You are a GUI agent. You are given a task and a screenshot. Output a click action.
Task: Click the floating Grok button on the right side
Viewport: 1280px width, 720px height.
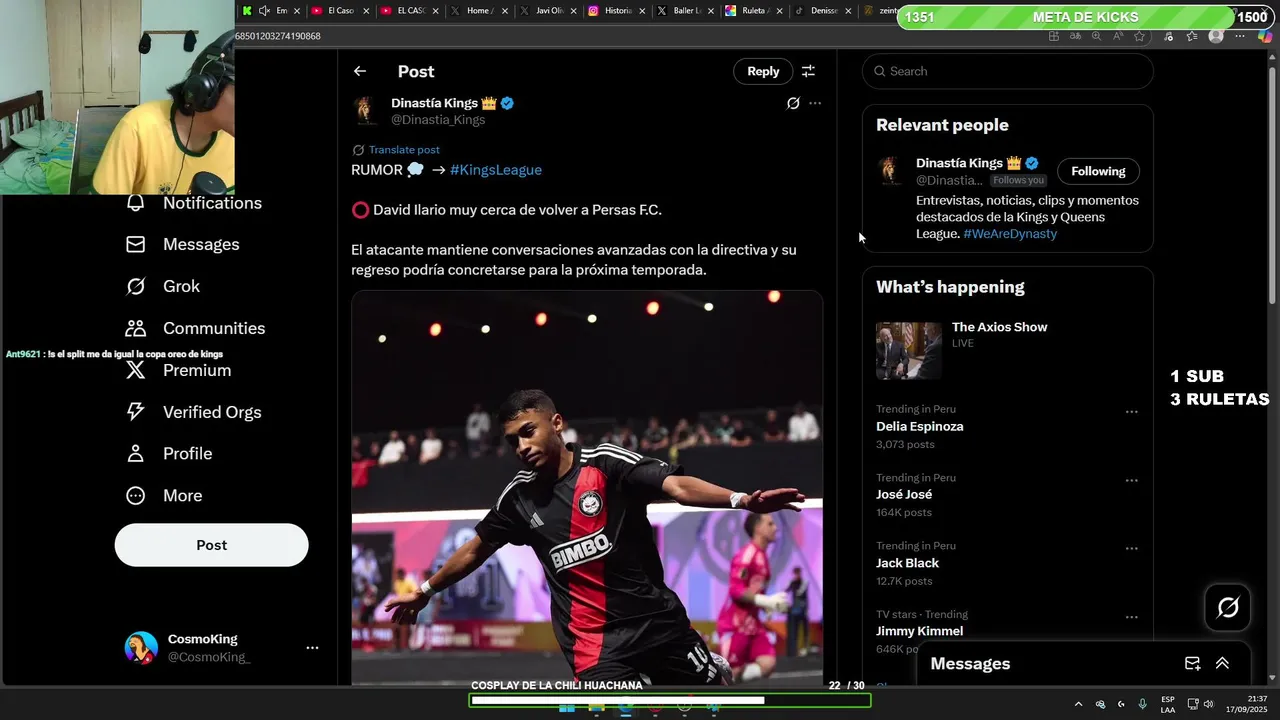pos(1228,607)
